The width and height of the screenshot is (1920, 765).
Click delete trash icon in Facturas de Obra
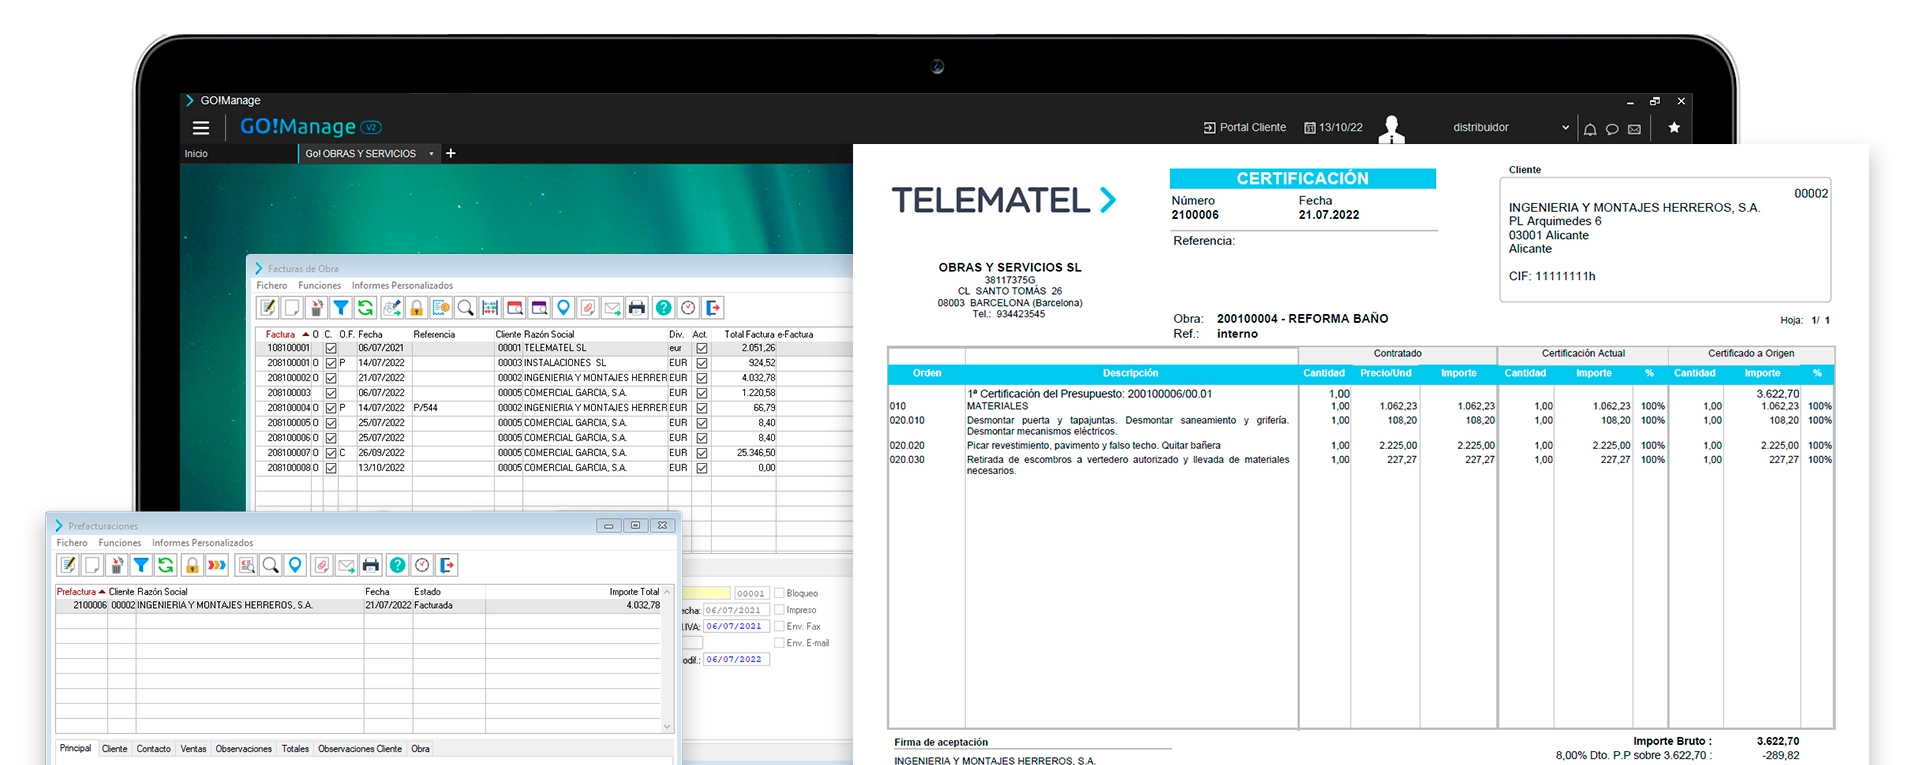click(x=317, y=308)
